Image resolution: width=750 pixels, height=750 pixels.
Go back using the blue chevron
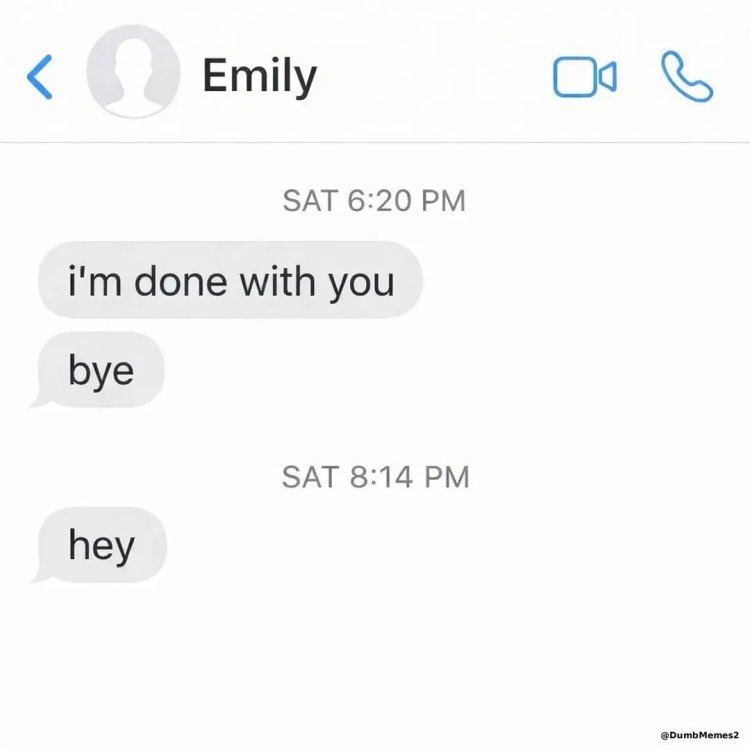coord(39,77)
